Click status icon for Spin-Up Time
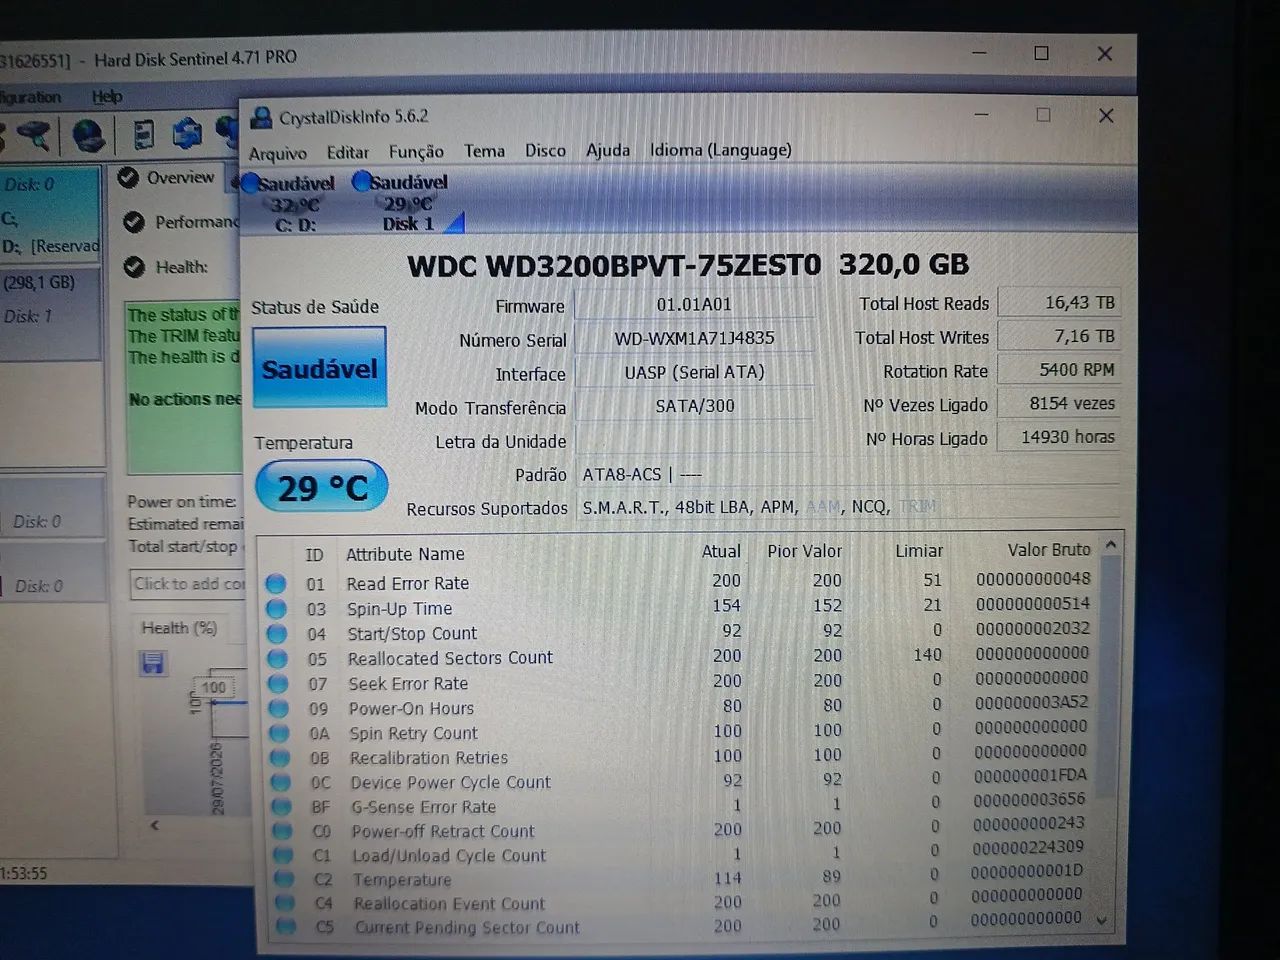The width and height of the screenshot is (1280, 960). point(277,609)
